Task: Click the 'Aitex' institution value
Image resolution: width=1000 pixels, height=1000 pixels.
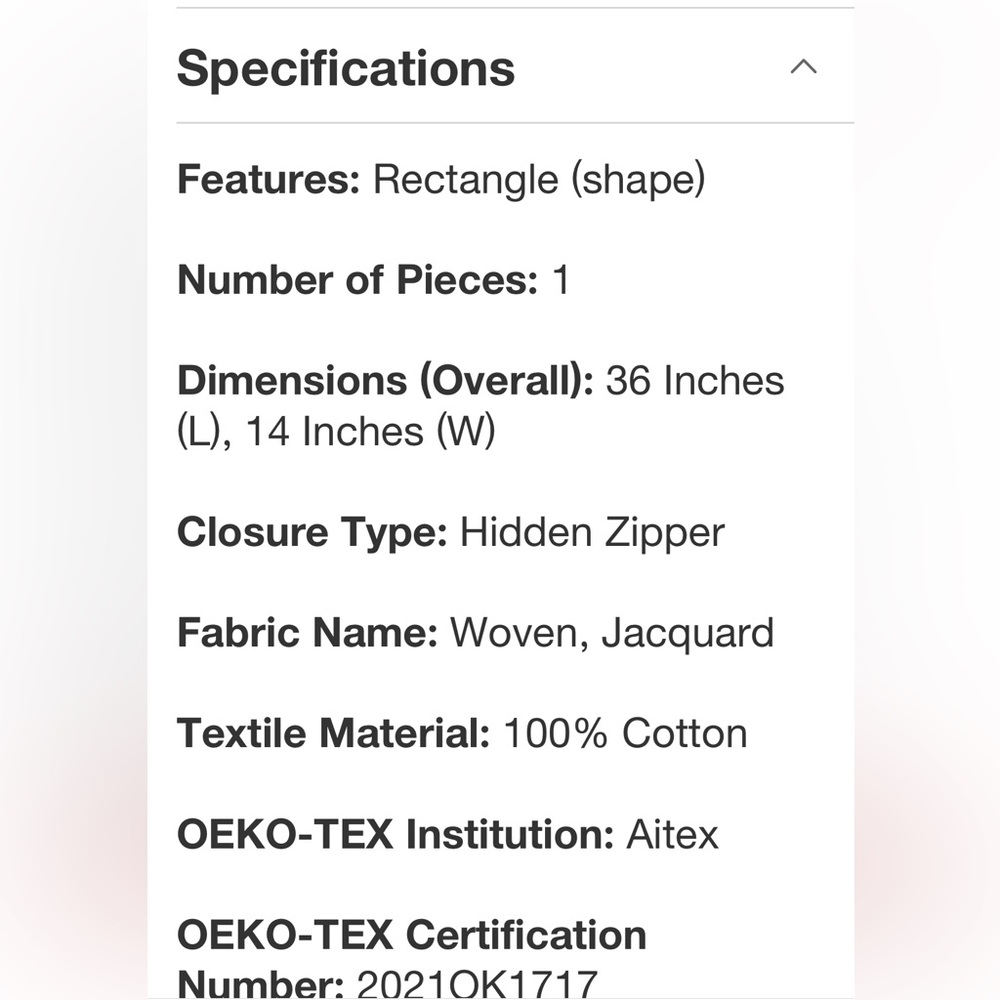Action: [672, 834]
